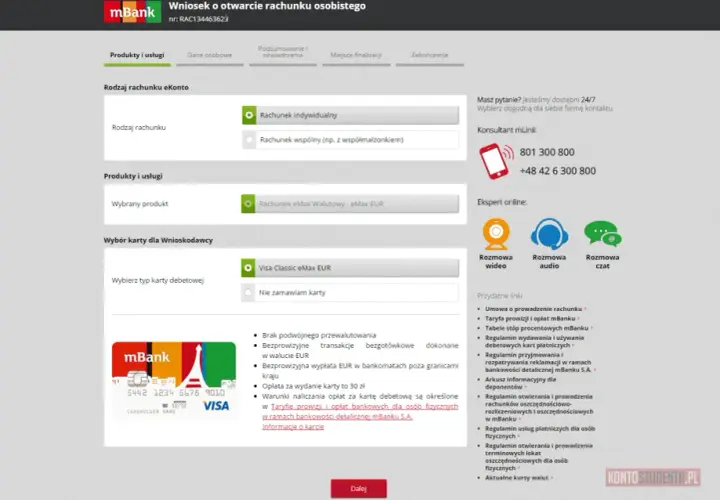
Task: Click Brak podwójnego przewalutowania bullet text
Action: (x=319, y=336)
